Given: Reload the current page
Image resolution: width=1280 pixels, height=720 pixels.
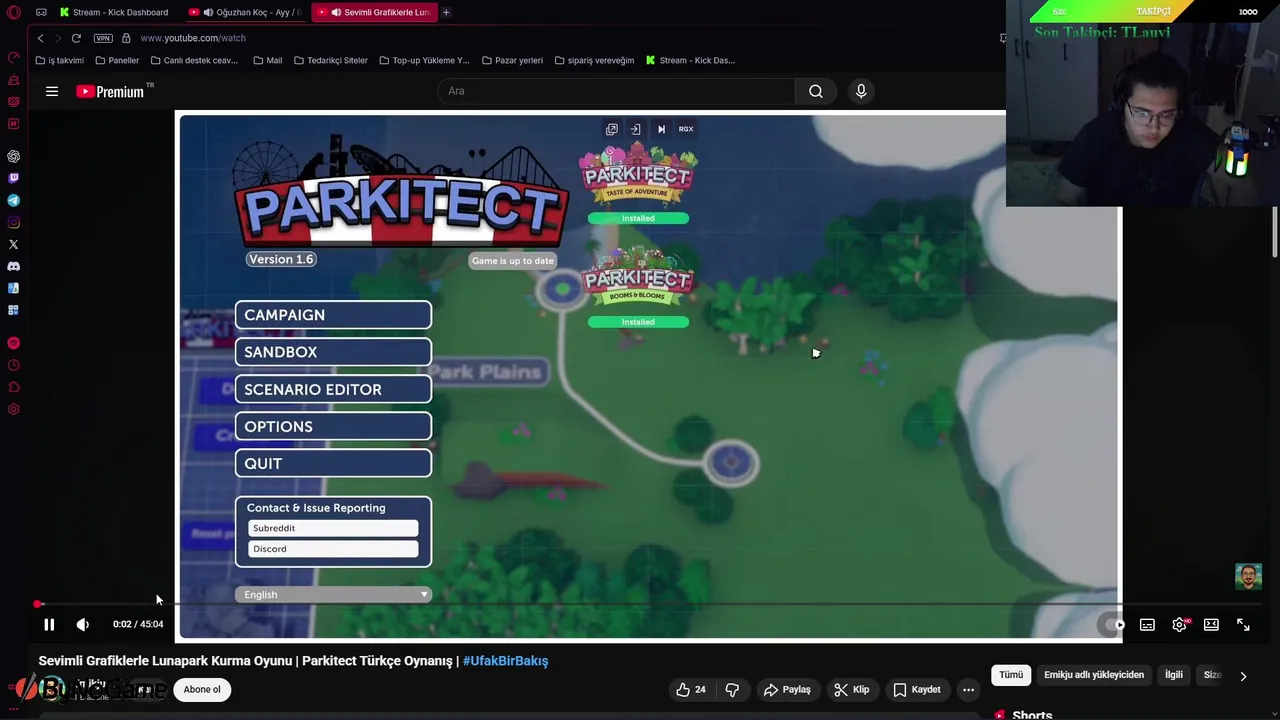Looking at the screenshot, I should [x=76, y=38].
